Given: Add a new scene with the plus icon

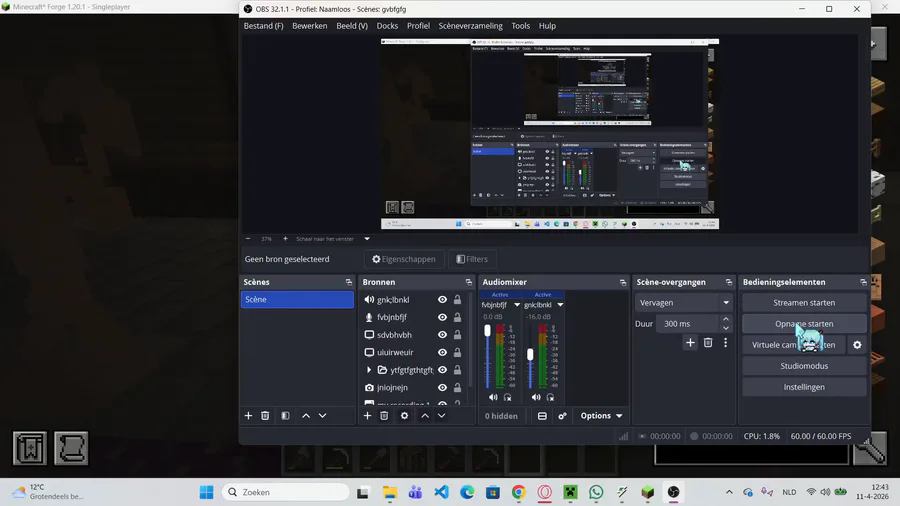Looking at the screenshot, I should (x=248, y=415).
